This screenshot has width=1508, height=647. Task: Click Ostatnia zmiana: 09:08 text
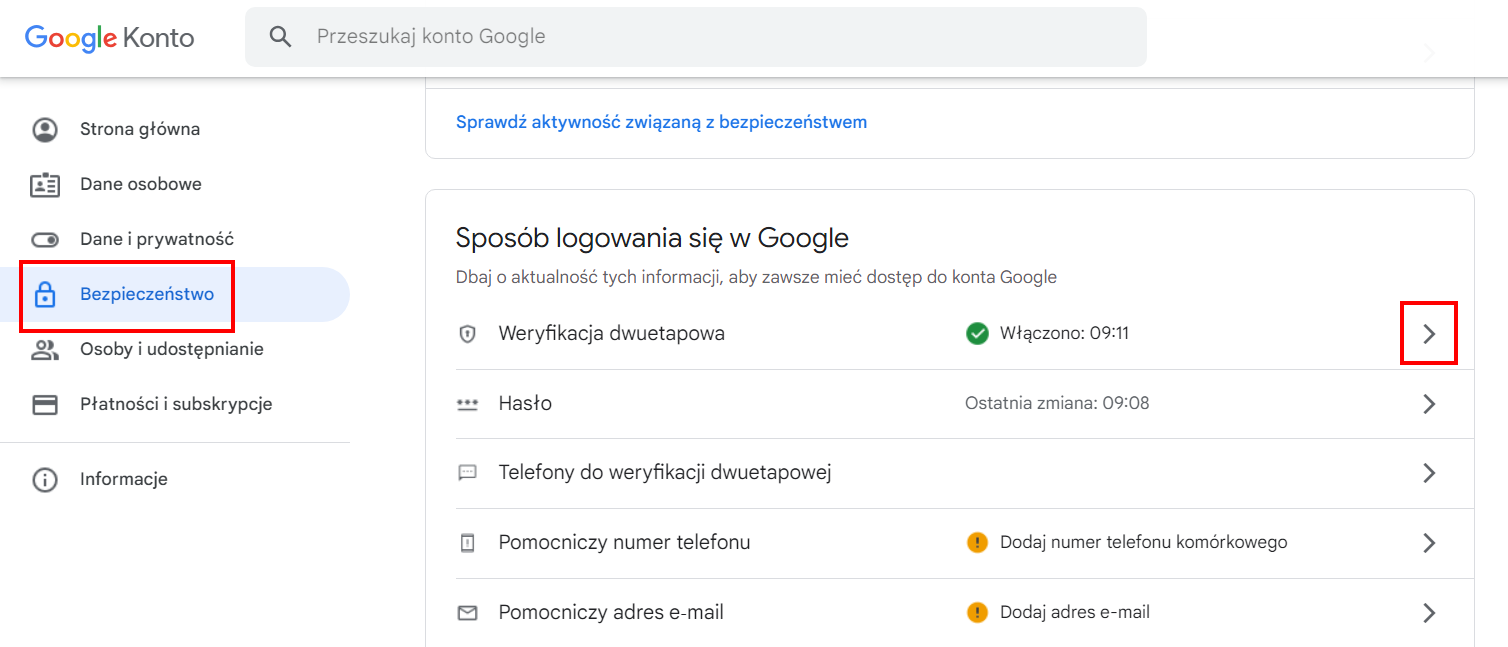(1057, 403)
